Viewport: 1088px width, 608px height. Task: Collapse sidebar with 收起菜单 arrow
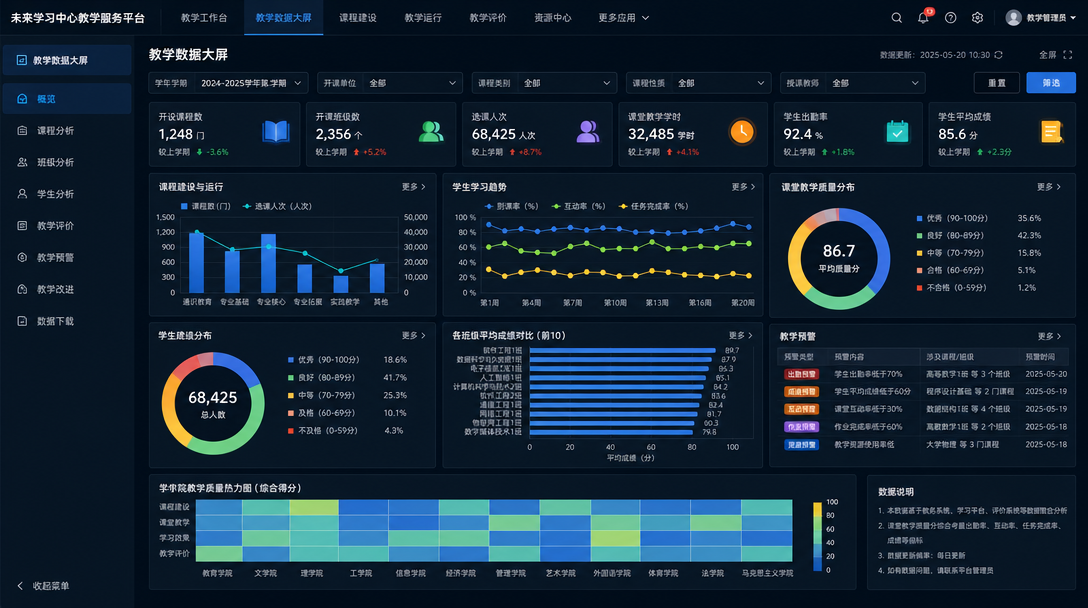(x=20, y=586)
